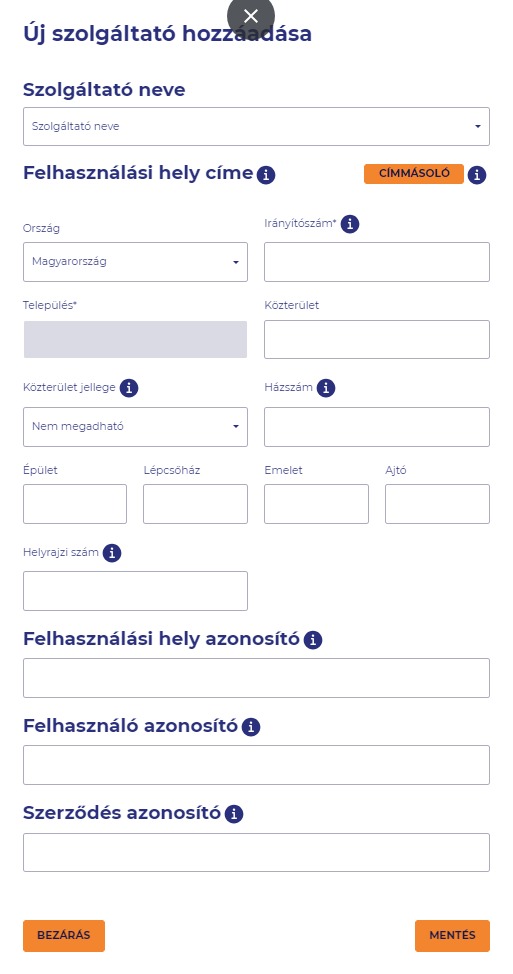Open info icon beside Irányítószám label
The height and width of the screenshot is (974, 513).
coord(350,224)
